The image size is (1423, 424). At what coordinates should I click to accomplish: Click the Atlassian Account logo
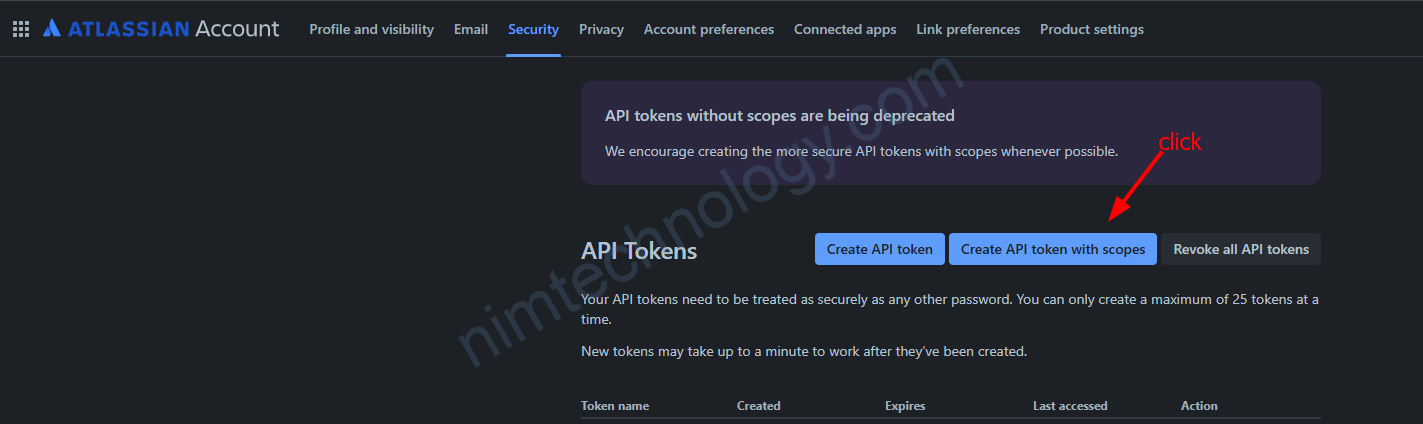(161, 29)
